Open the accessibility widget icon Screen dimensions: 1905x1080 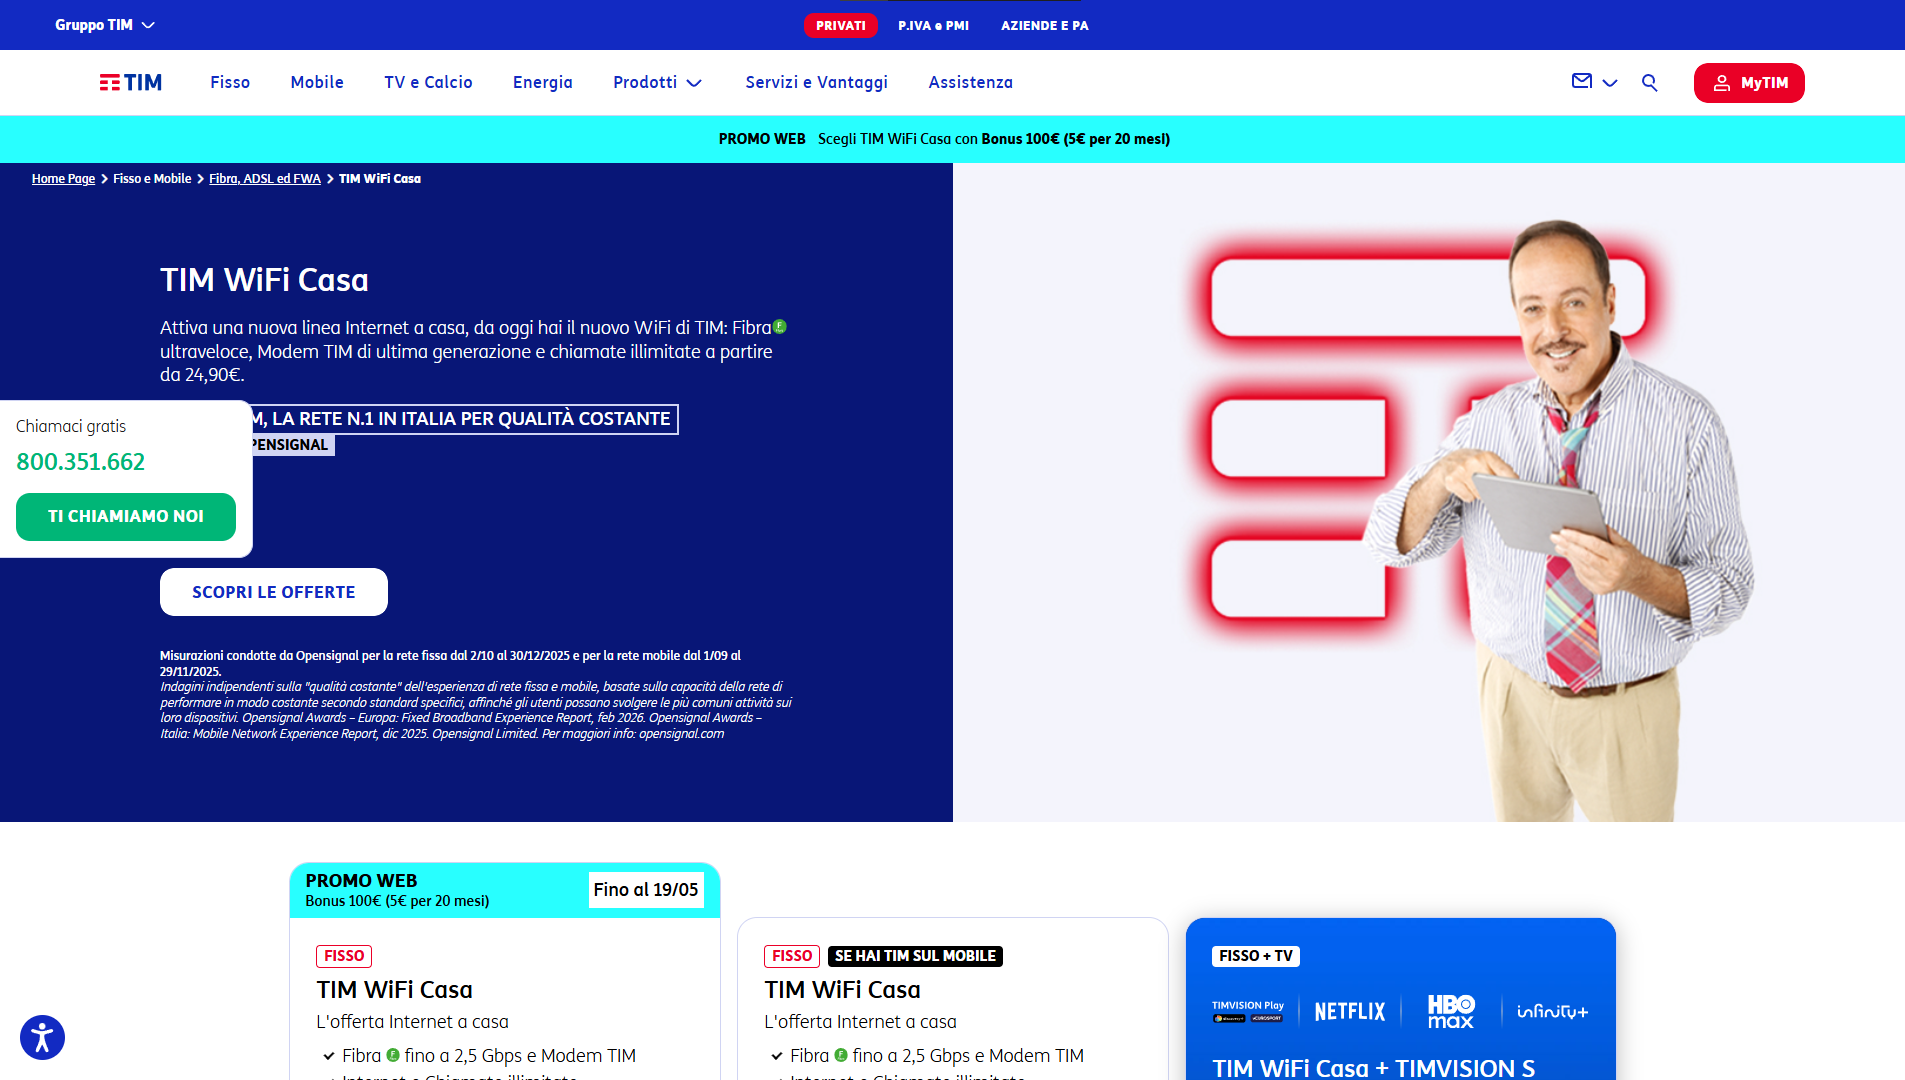[x=42, y=1037]
